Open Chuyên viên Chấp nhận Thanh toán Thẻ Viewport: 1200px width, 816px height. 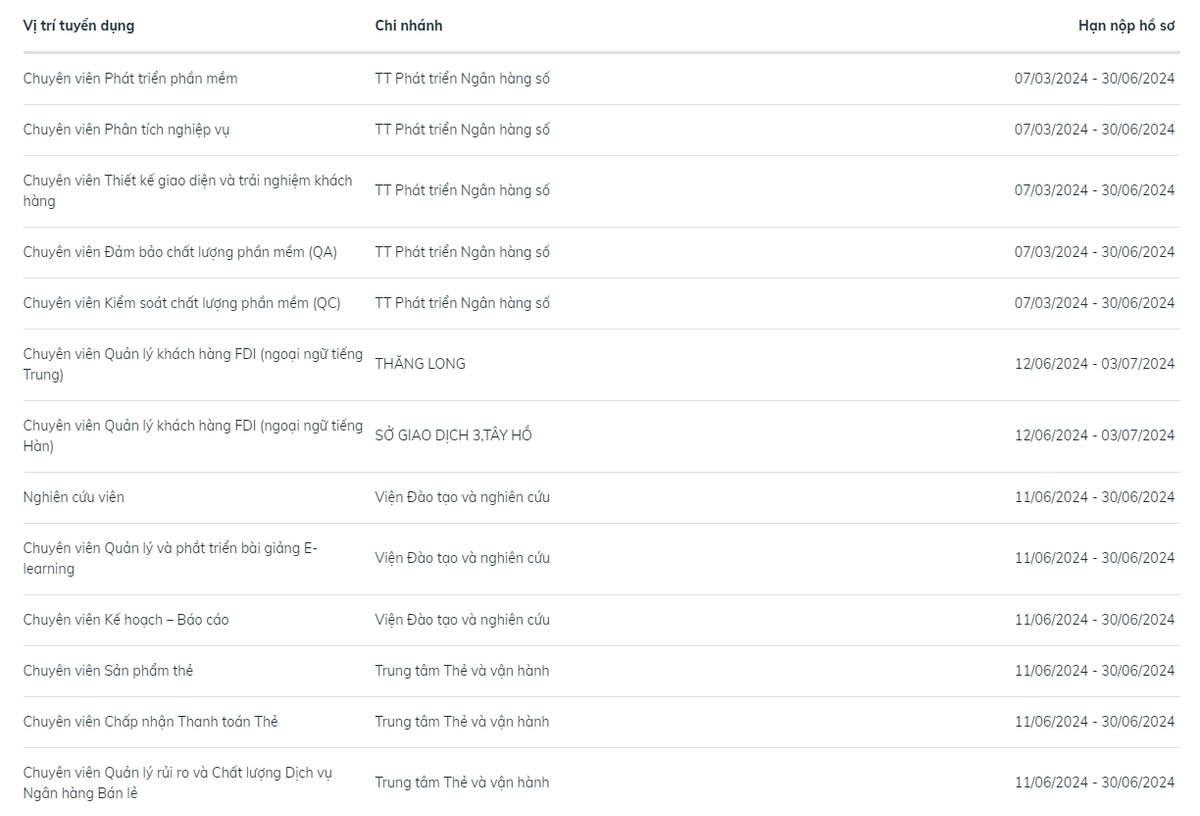[x=150, y=722]
